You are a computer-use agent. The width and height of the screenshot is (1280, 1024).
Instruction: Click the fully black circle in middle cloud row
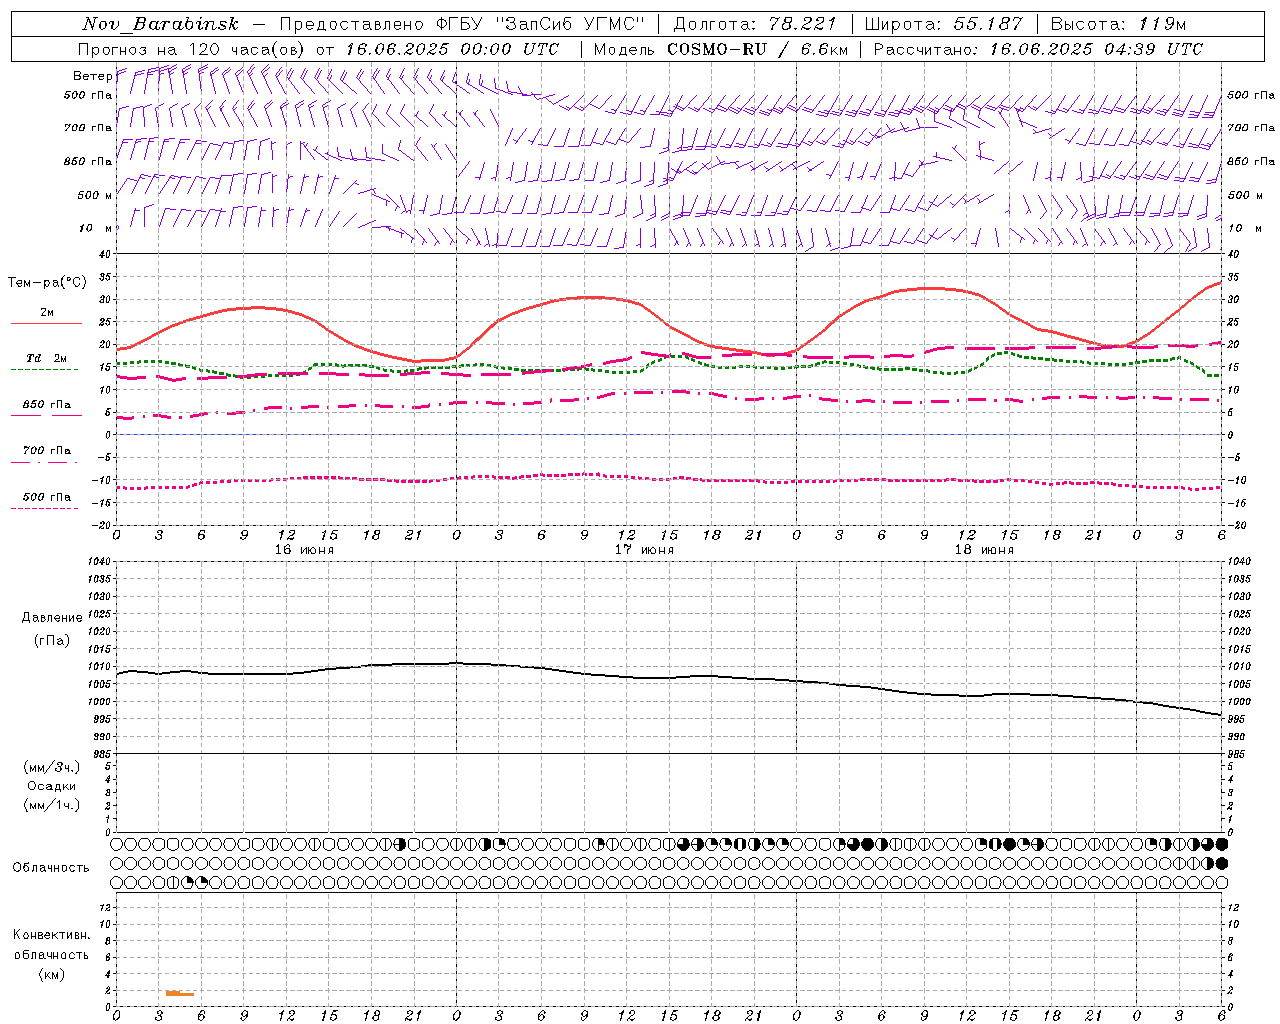click(1221, 863)
